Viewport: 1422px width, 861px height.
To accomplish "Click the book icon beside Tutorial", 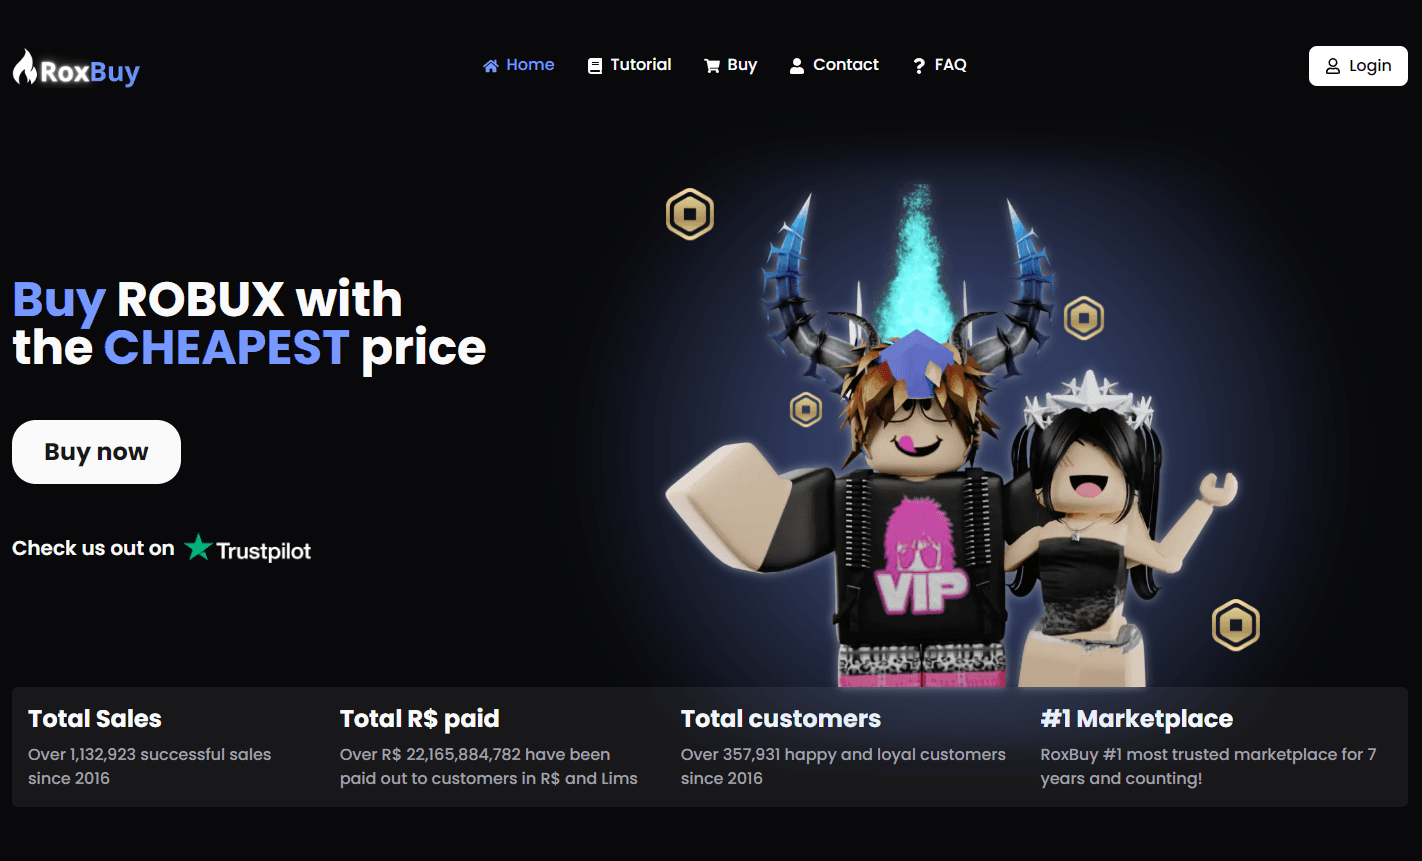I will click(595, 66).
